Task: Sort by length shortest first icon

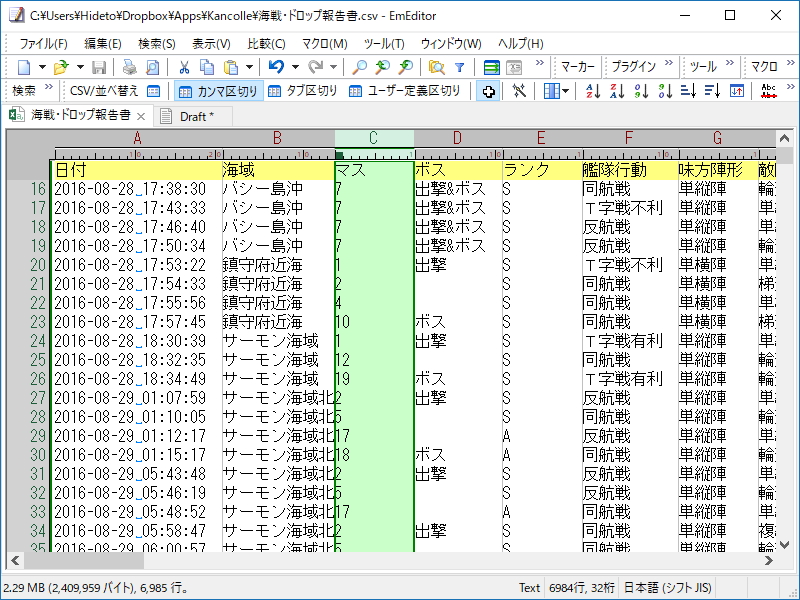Action: [688, 91]
